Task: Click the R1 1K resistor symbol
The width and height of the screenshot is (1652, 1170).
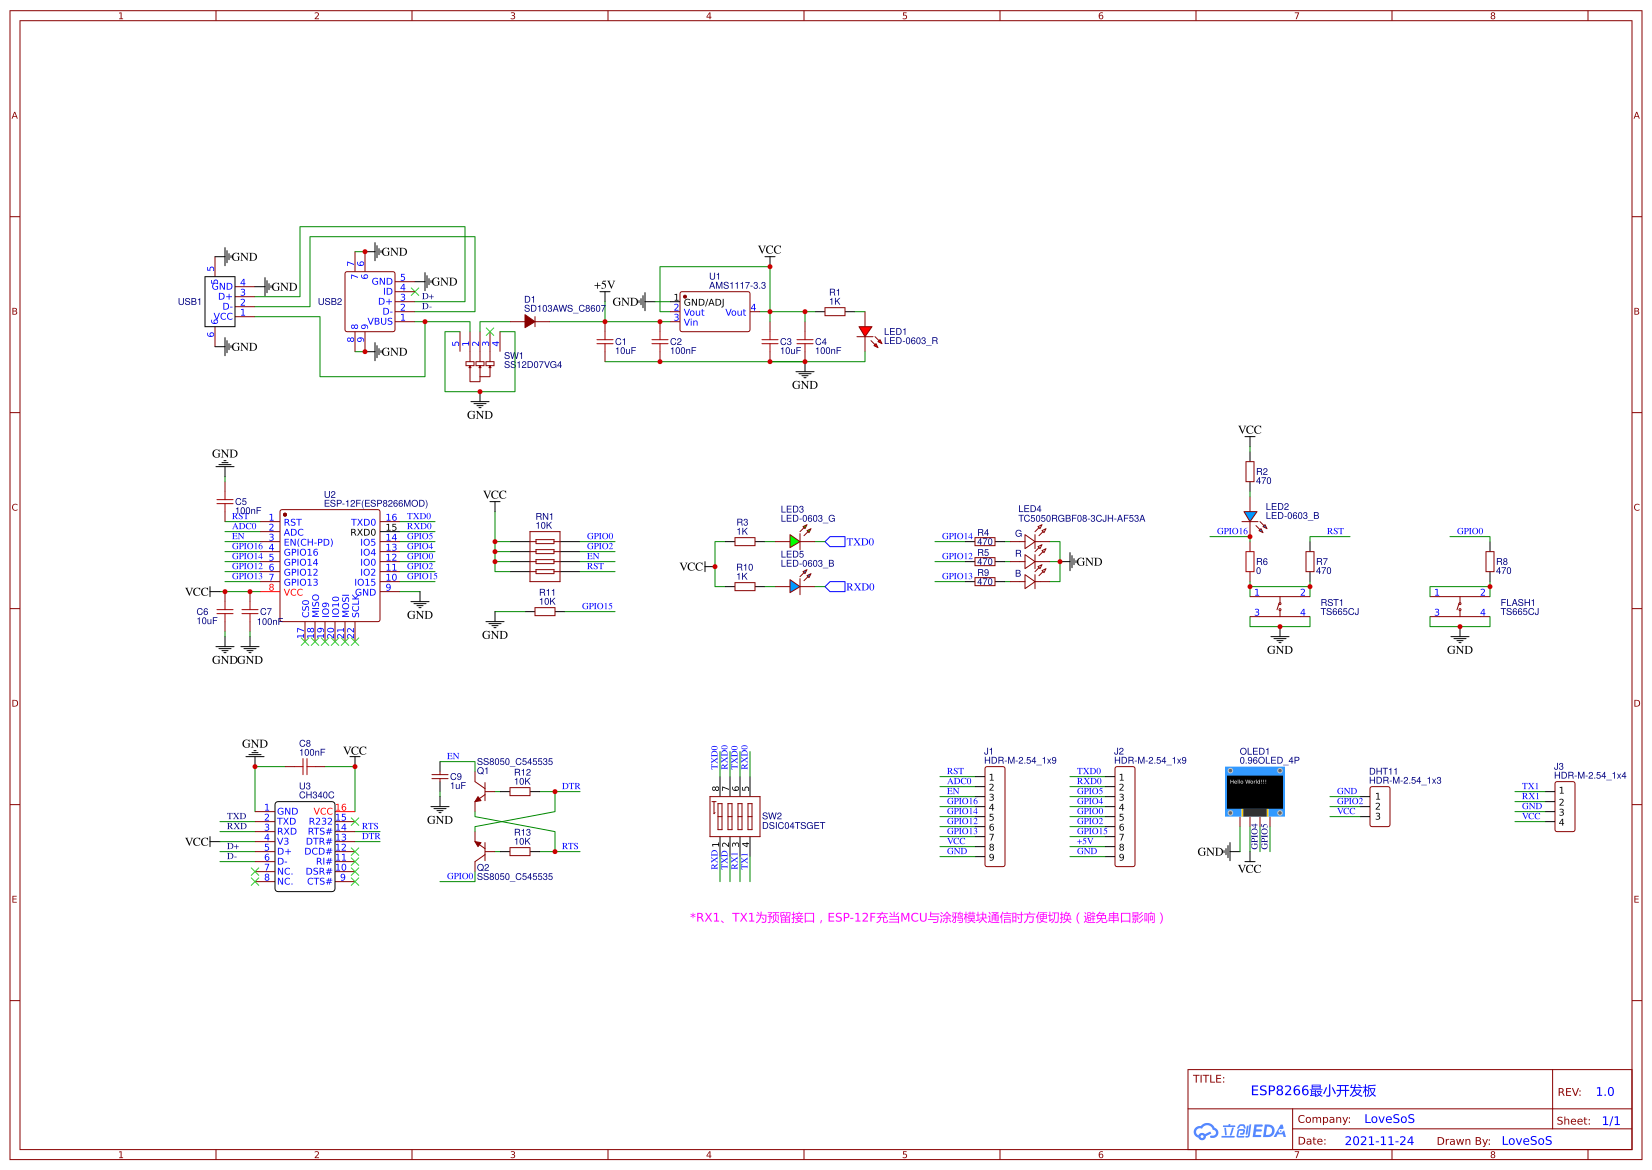Action: [835, 312]
